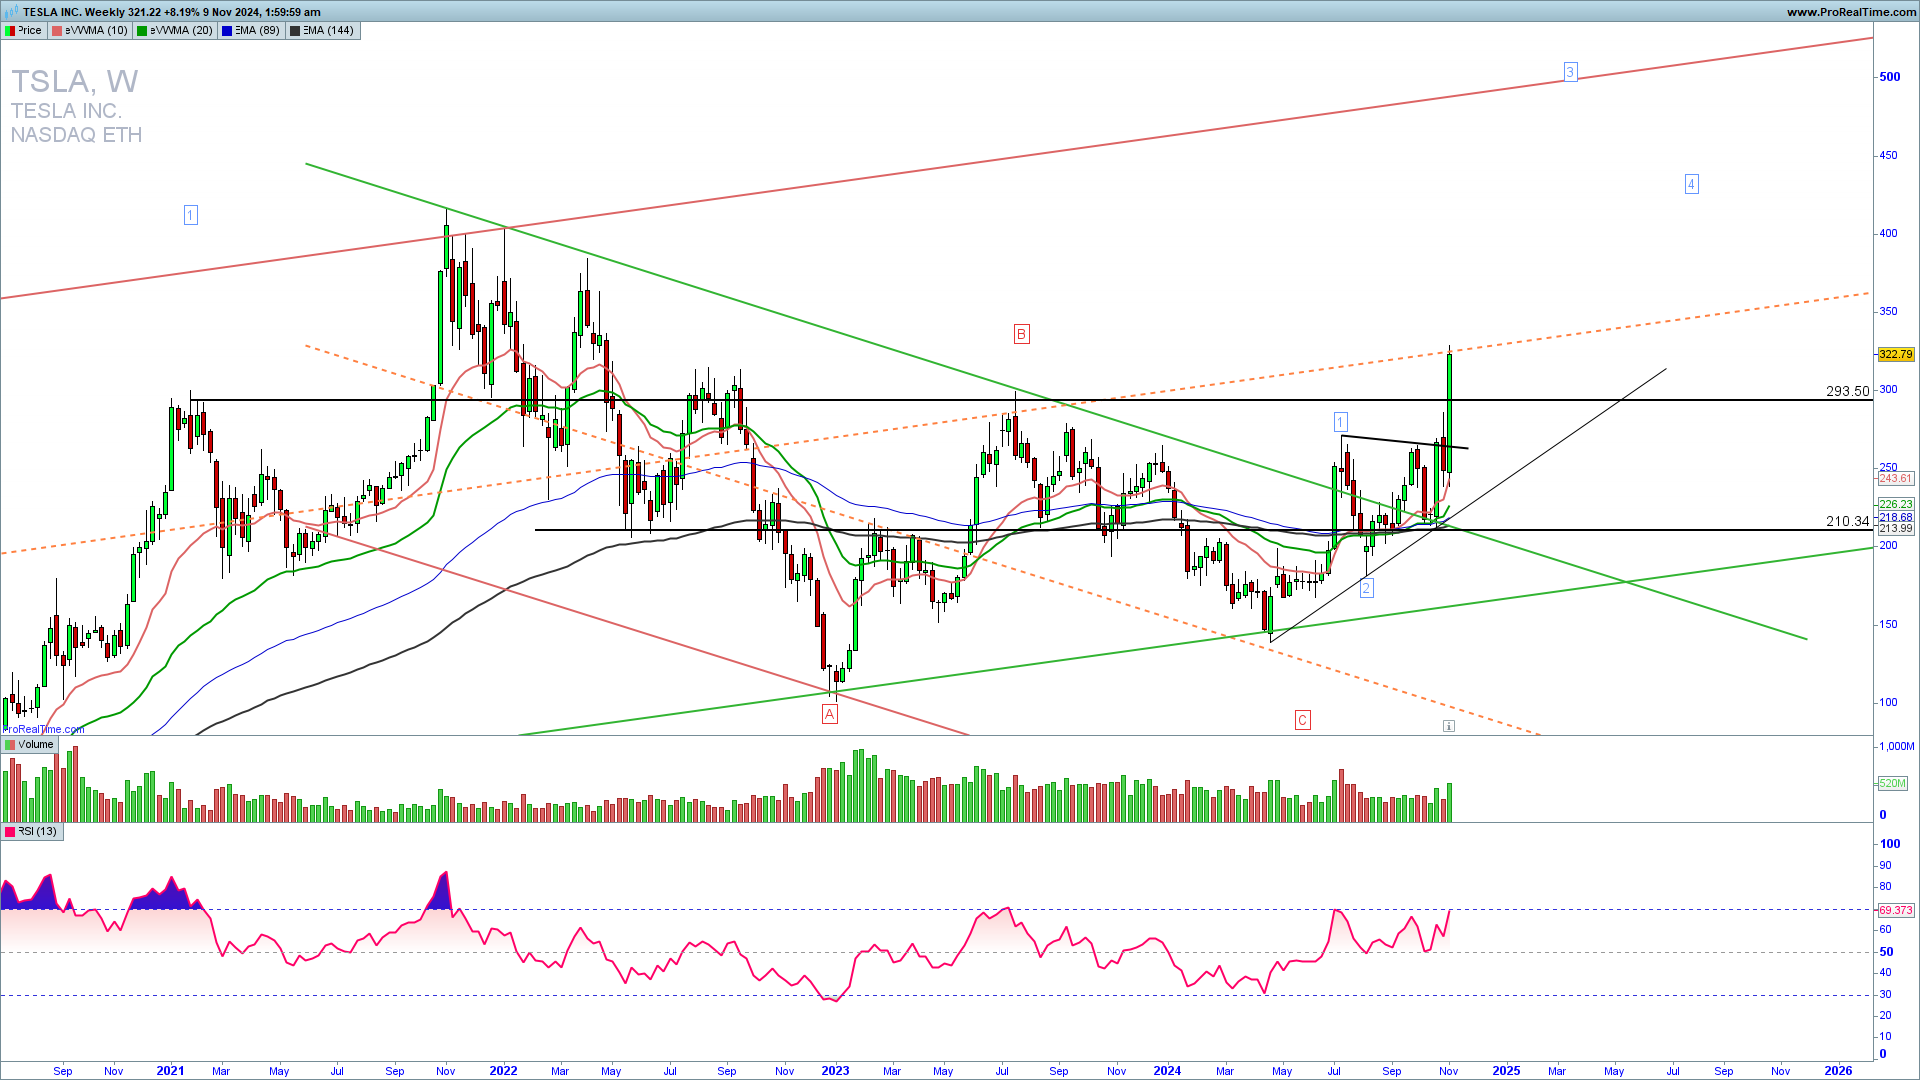
Task: Click the 2025 label on time axis
Action: pyautogui.click(x=1506, y=1070)
